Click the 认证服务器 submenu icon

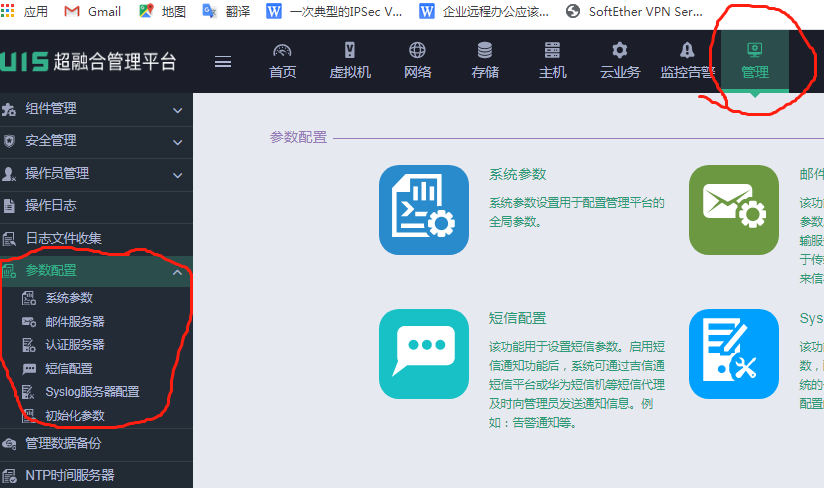(29, 345)
